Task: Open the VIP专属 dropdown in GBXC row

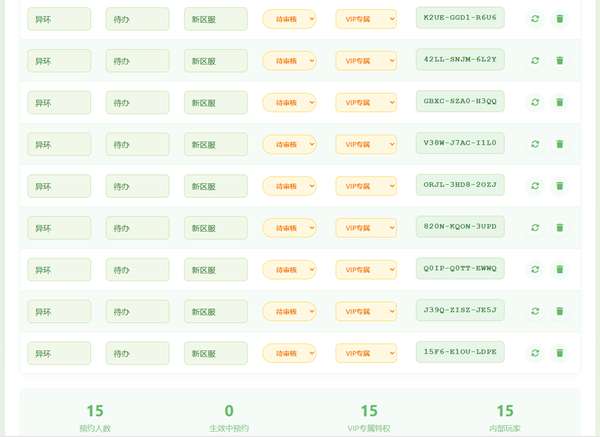Action: (x=366, y=102)
